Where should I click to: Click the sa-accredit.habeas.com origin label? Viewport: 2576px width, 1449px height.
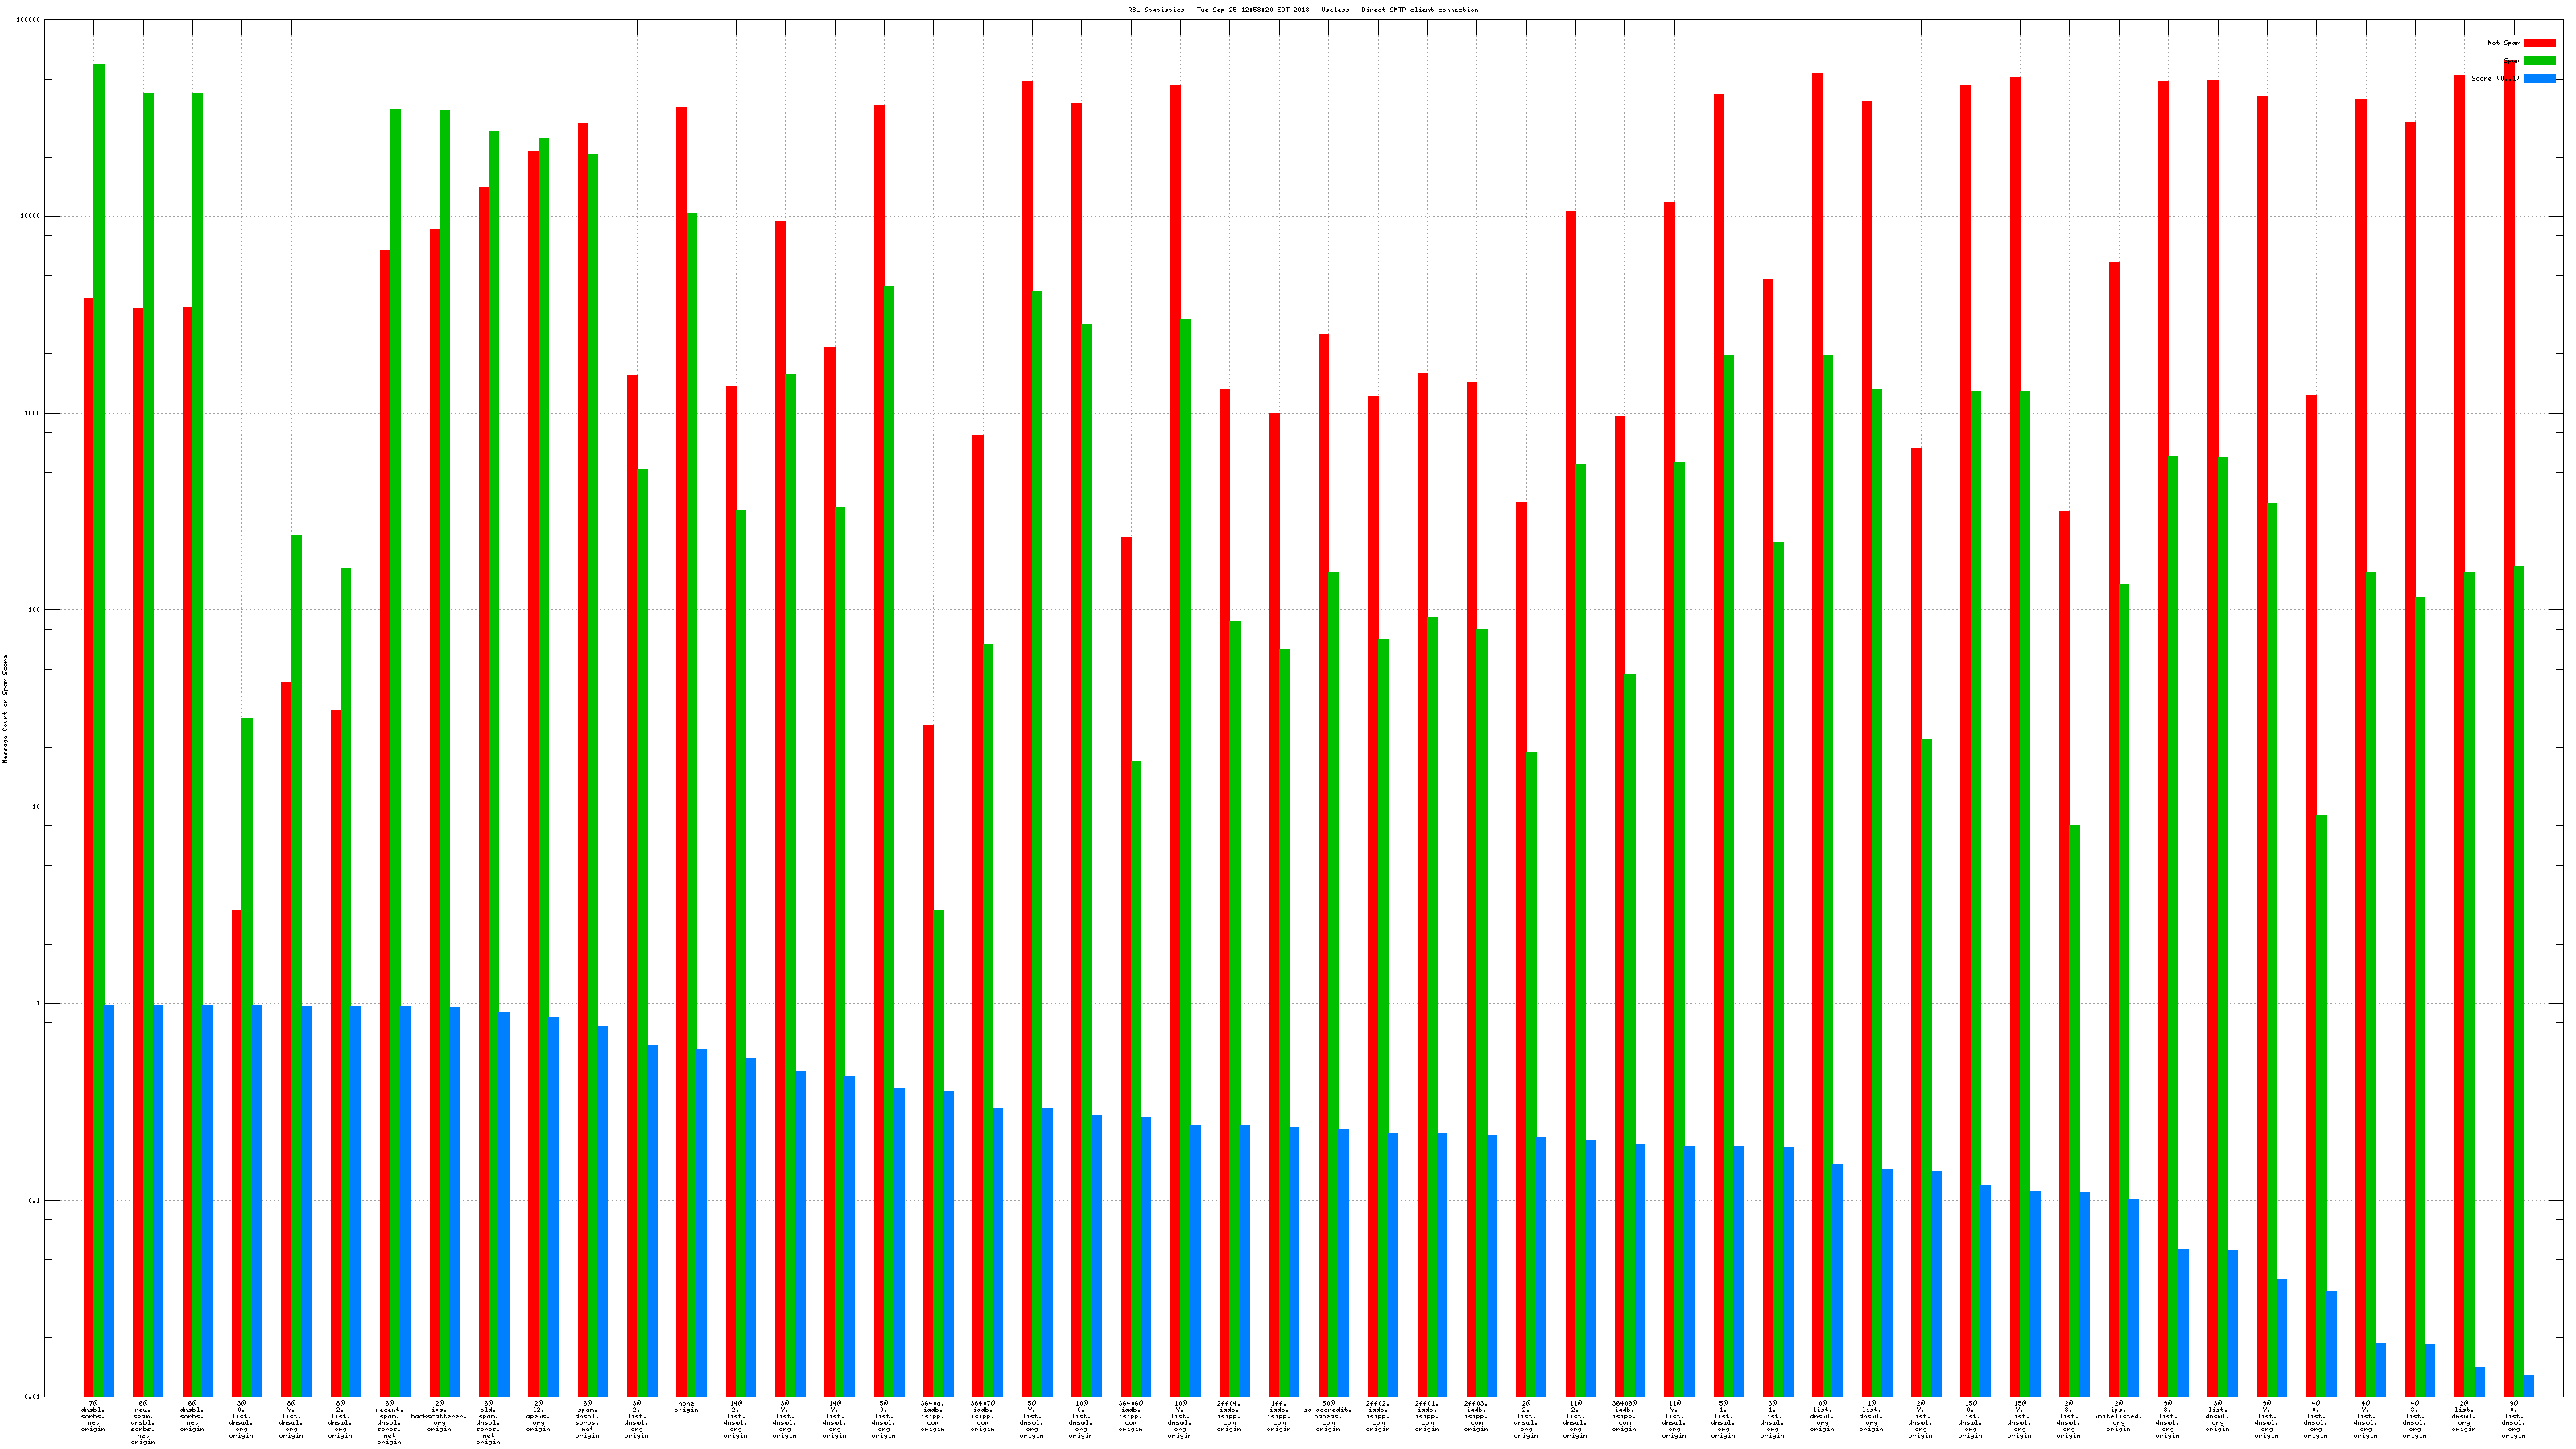pyautogui.click(x=1327, y=1416)
